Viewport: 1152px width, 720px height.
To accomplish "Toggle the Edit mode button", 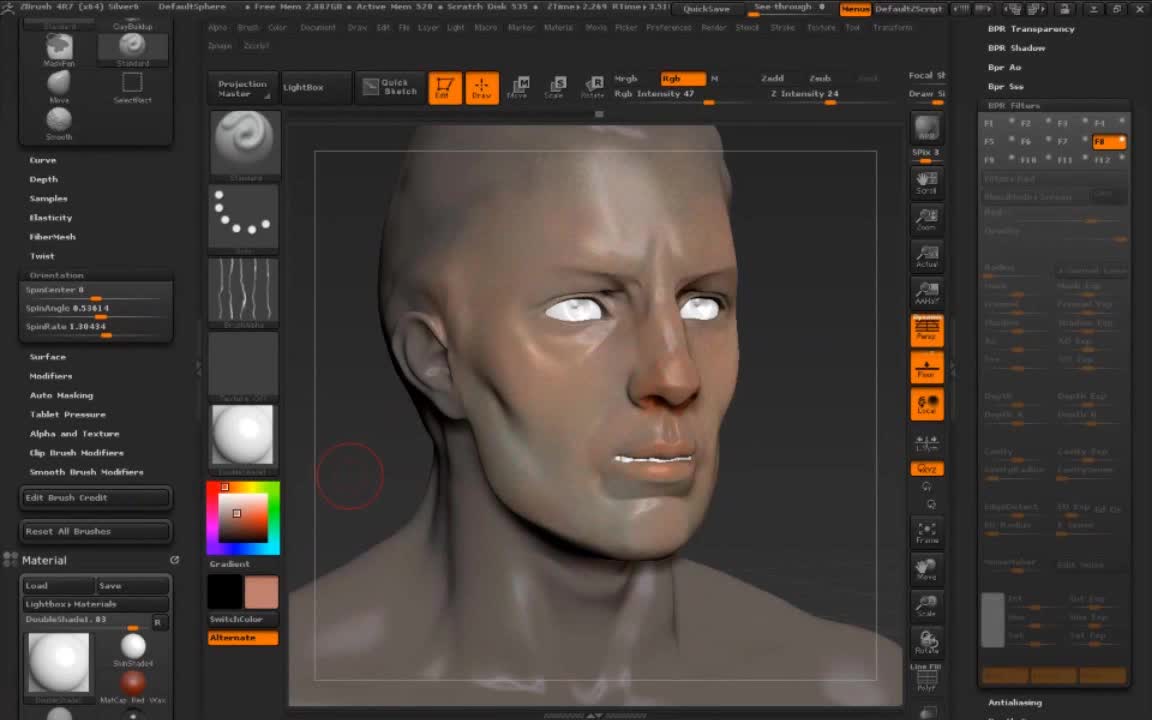I will (x=444, y=87).
